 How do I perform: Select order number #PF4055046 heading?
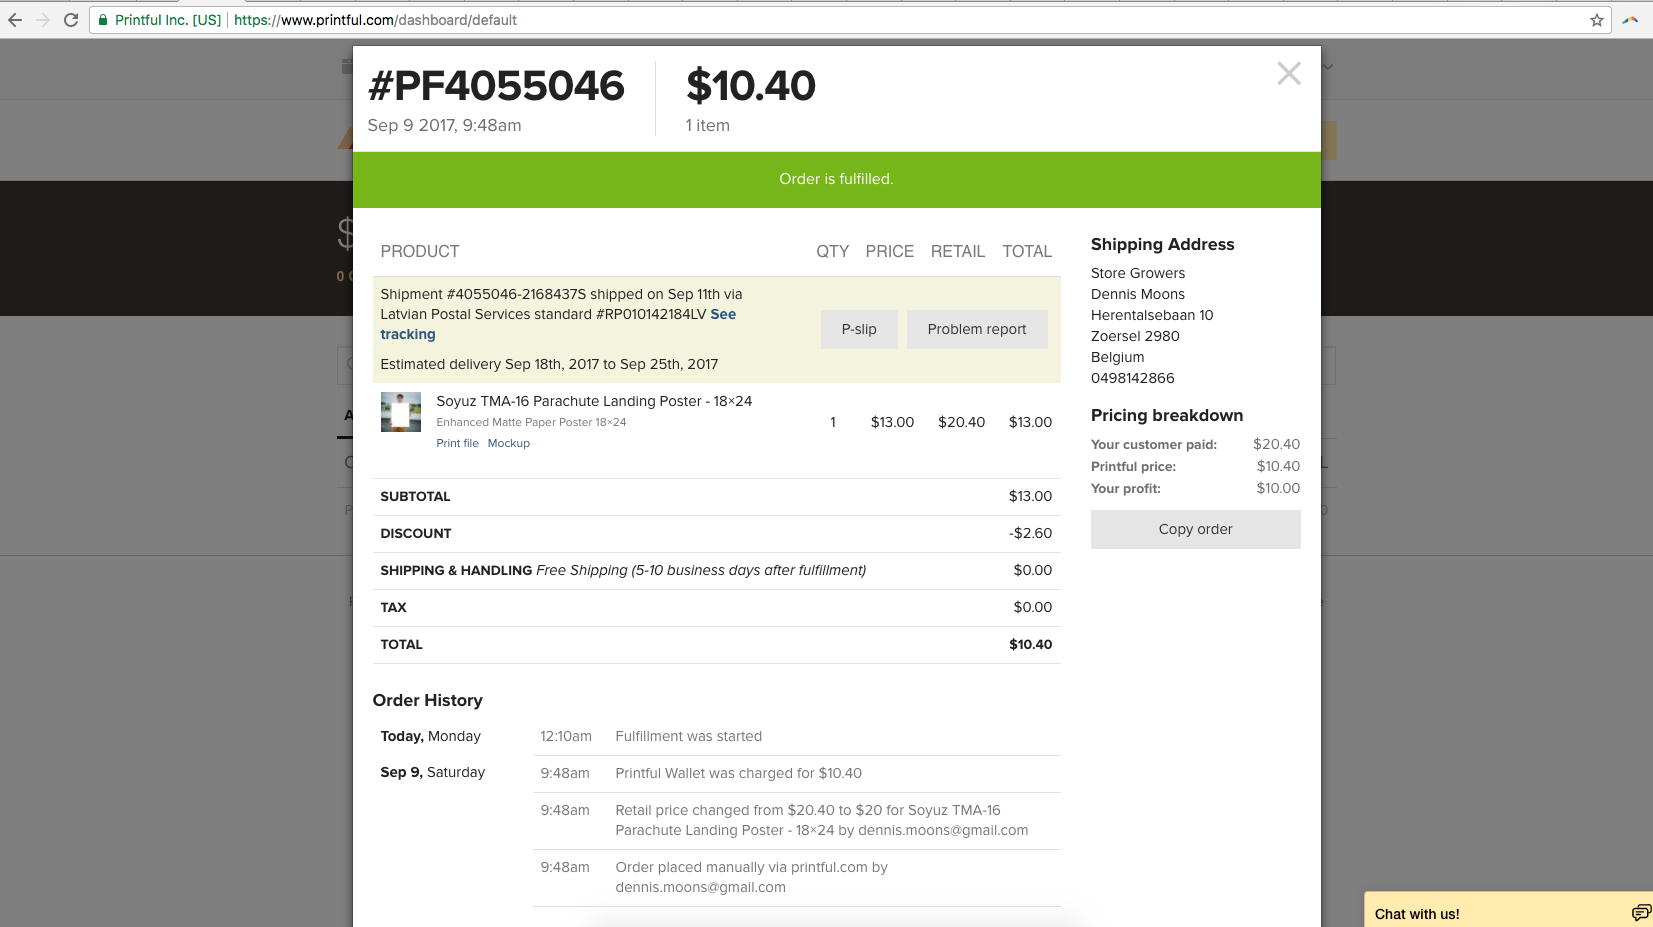(496, 86)
